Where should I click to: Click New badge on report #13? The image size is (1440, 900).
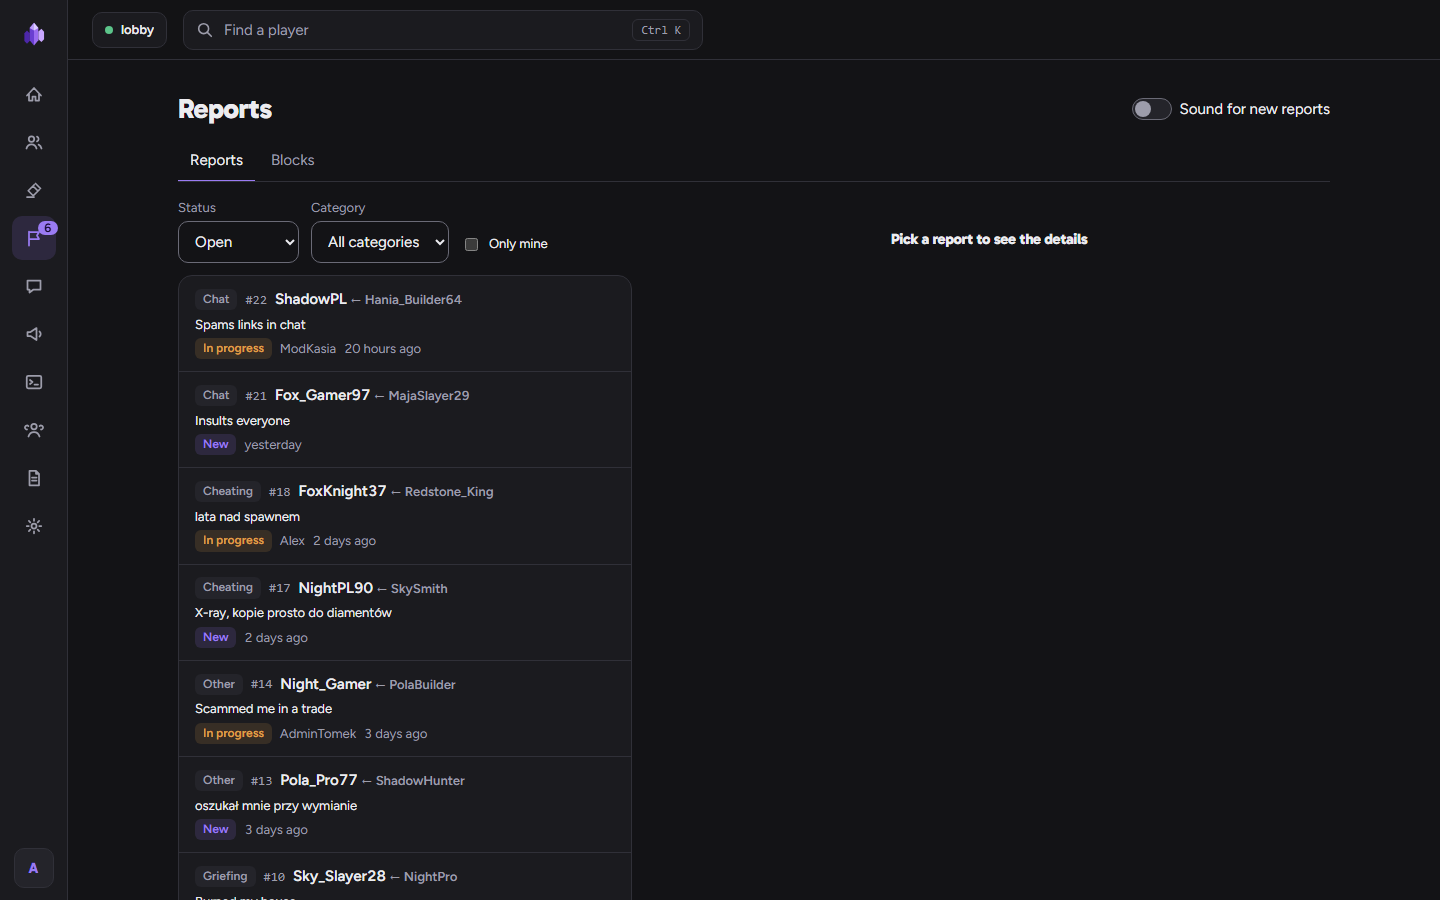point(216,830)
